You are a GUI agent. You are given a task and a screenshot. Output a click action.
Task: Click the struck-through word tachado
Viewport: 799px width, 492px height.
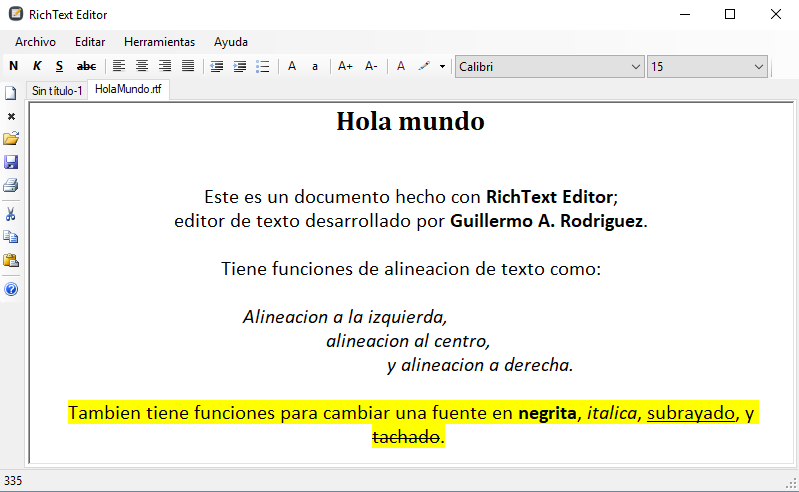406,437
